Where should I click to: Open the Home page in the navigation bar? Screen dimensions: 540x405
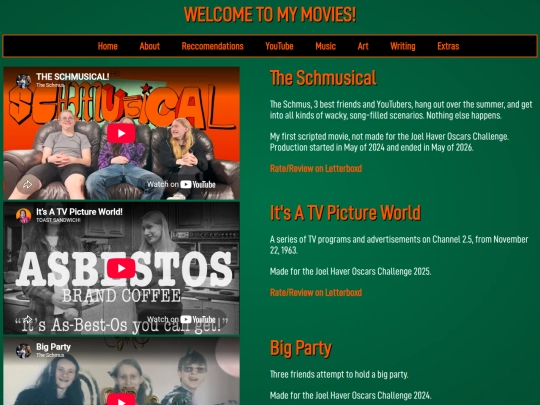coord(107,46)
